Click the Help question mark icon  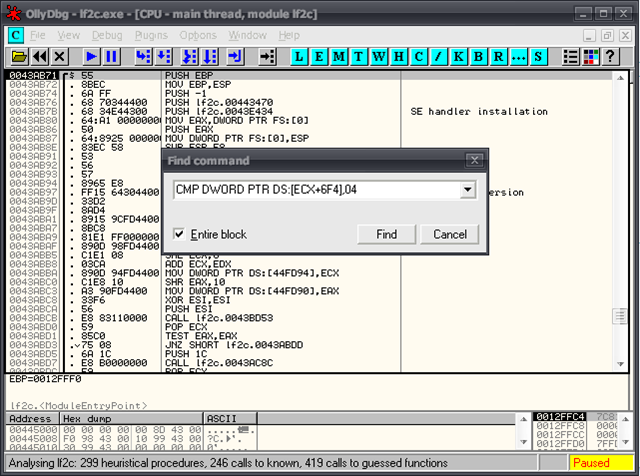point(610,56)
